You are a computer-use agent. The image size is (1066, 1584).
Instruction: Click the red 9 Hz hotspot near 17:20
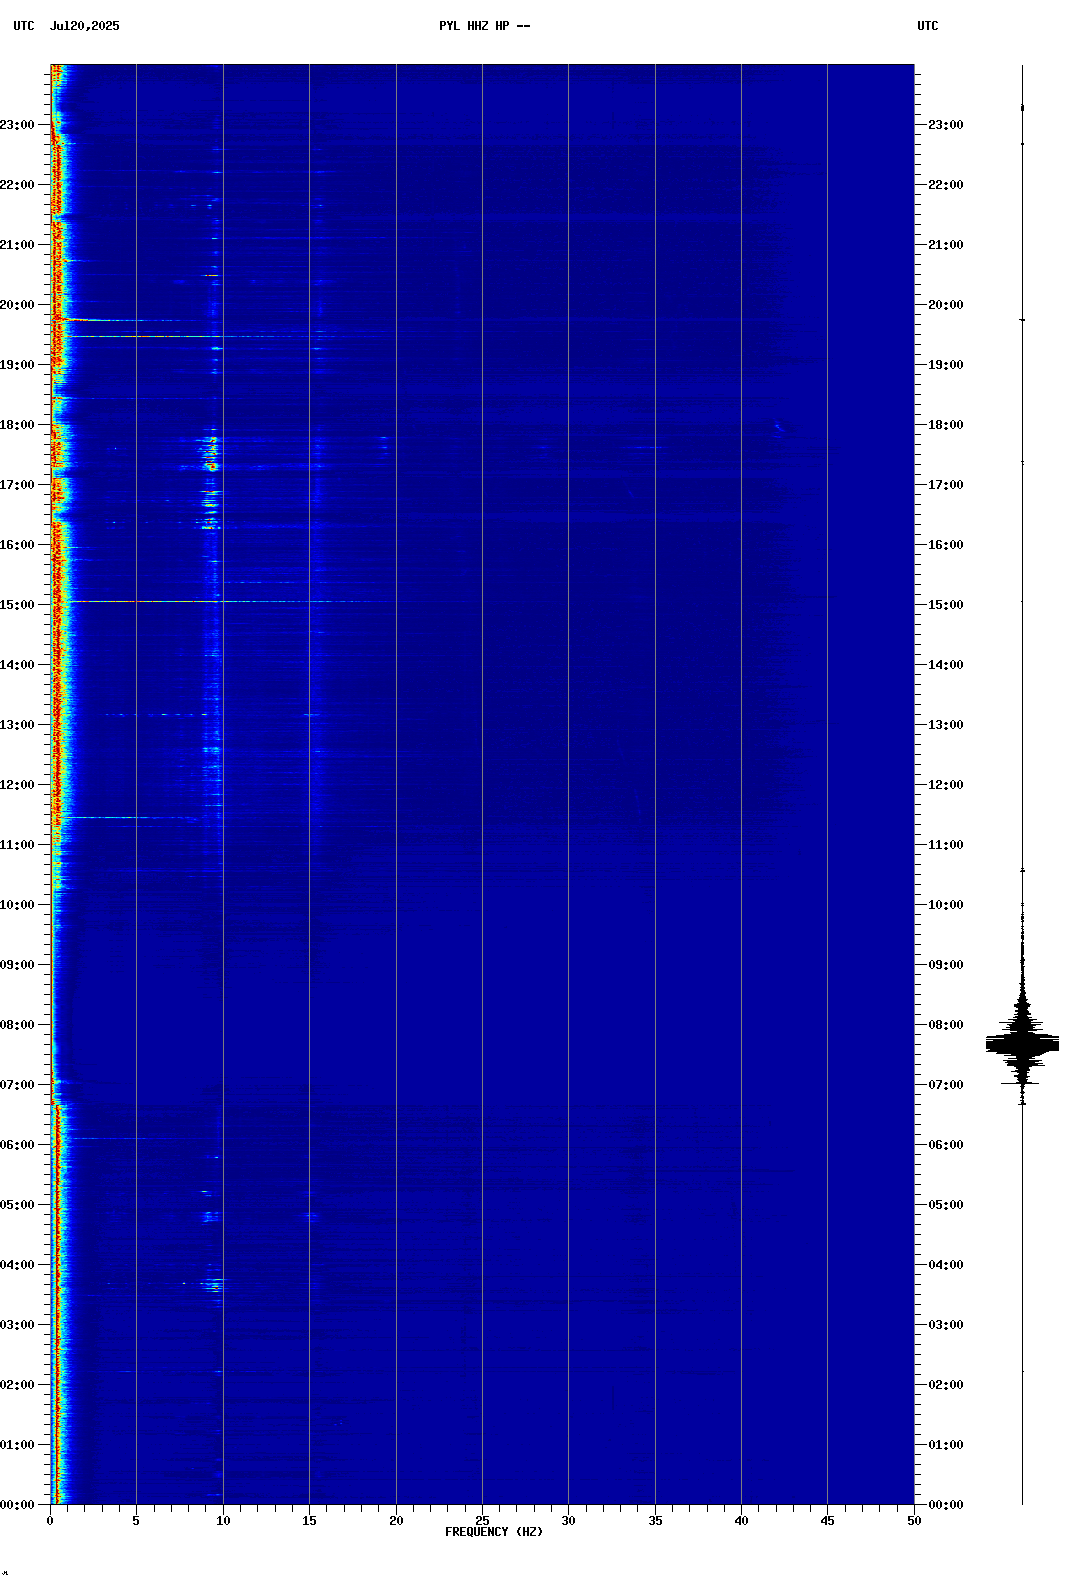click(211, 466)
